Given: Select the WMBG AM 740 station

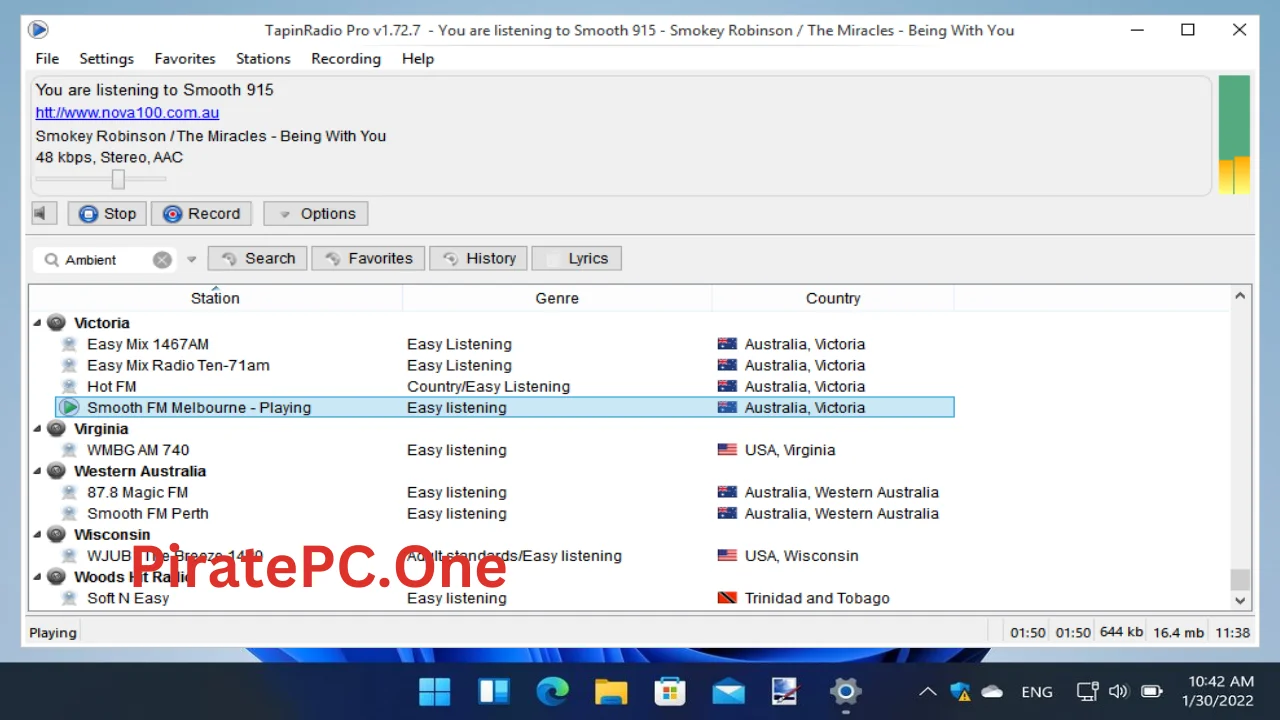Looking at the screenshot, I should 505,450.
